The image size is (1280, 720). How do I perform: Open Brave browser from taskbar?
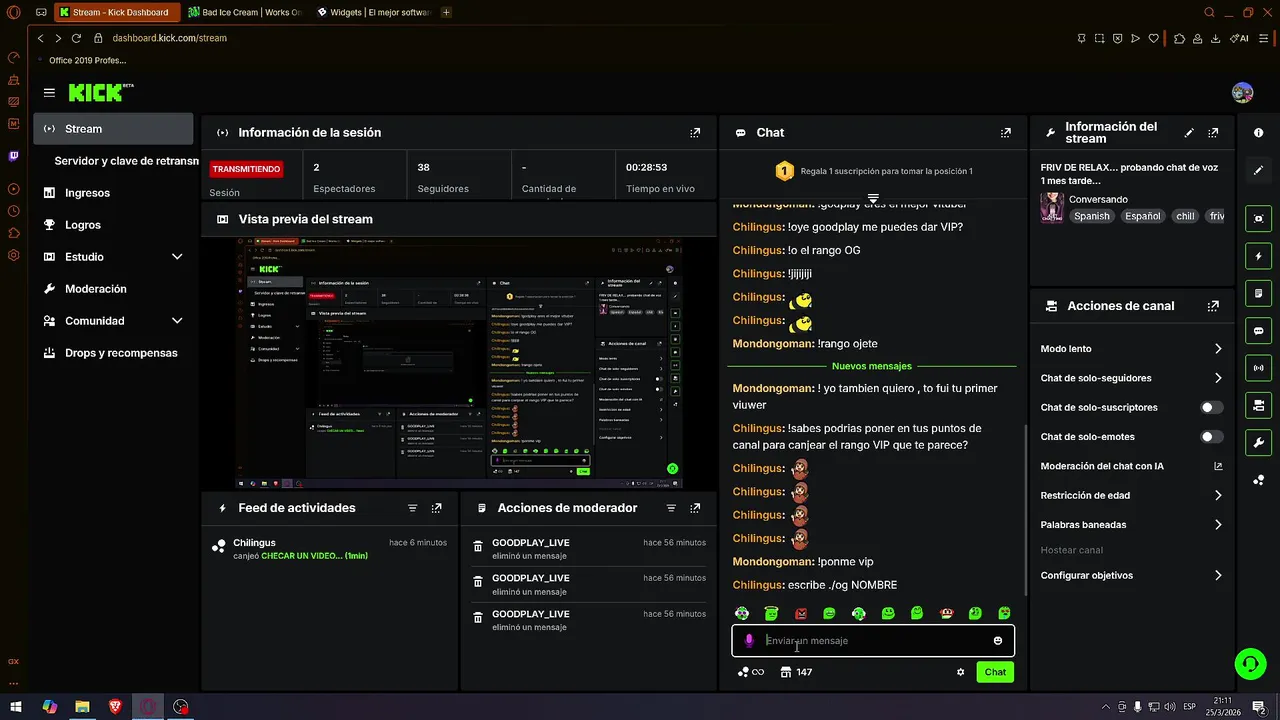(115, 706)
